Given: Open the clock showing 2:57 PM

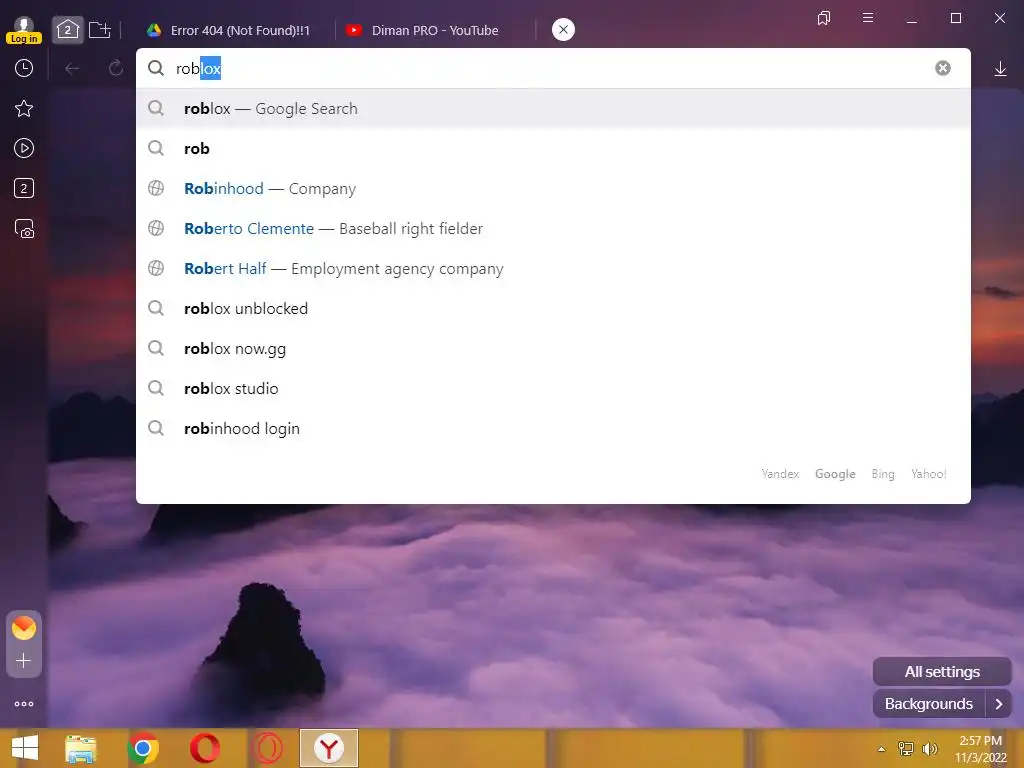Looking at the screenshot, I should point(981,749).
